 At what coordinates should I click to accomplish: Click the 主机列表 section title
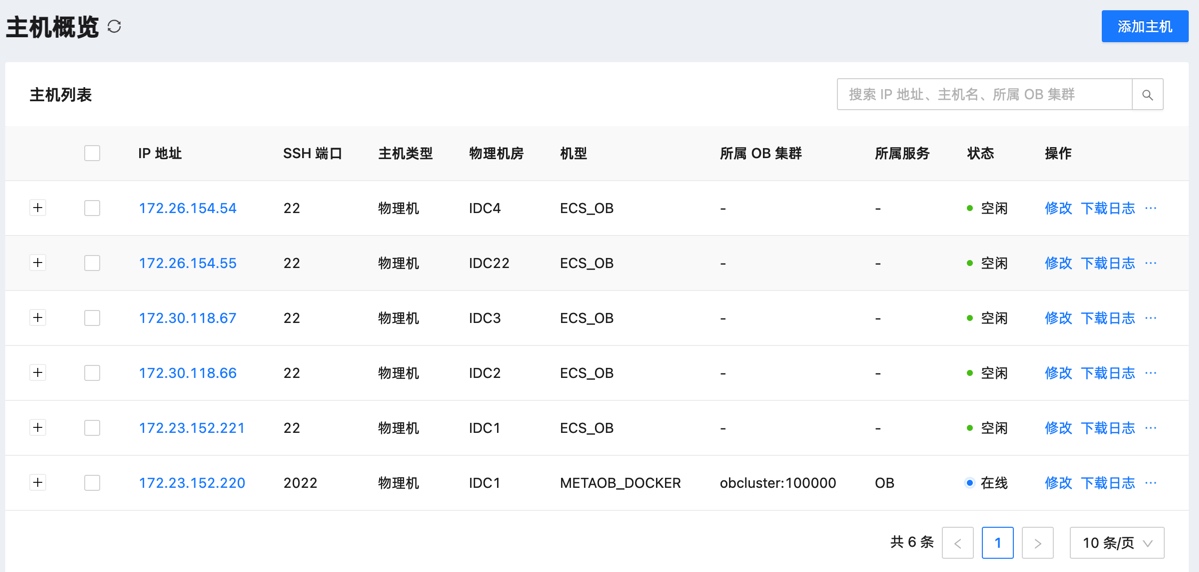coord(60,96)
